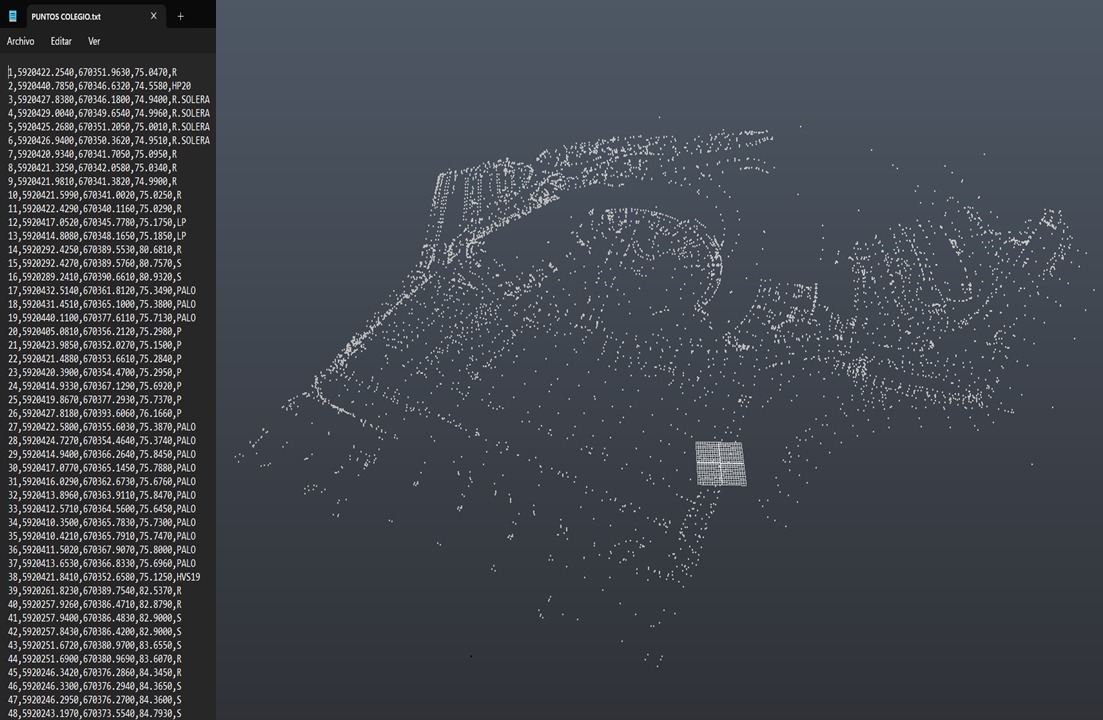1103x720 pixels.
Task: Click the Notepad app icon beside the tab
Action: (x=13, y=16)
